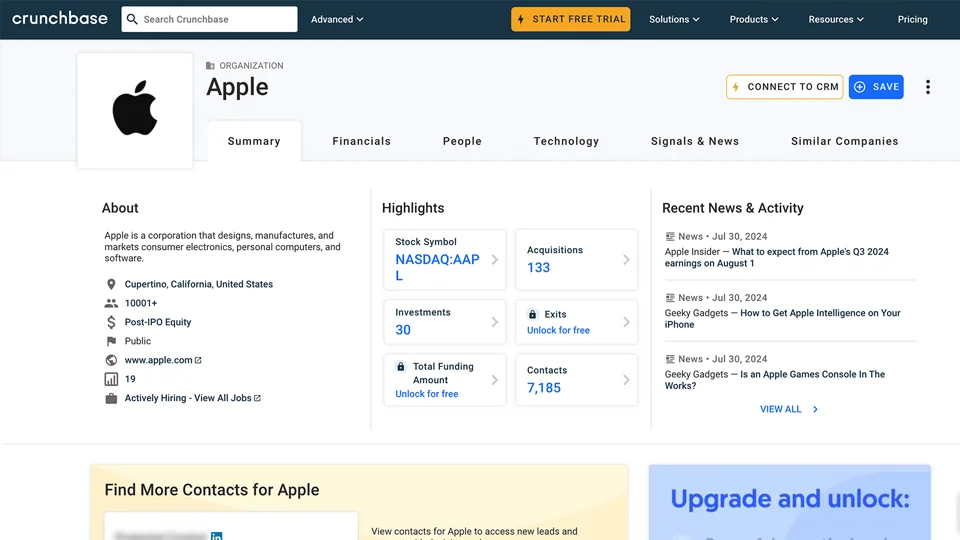This screenshot has height=540, width=960.
Task: Click the Crunchbase logo
Action: point(59,19)
